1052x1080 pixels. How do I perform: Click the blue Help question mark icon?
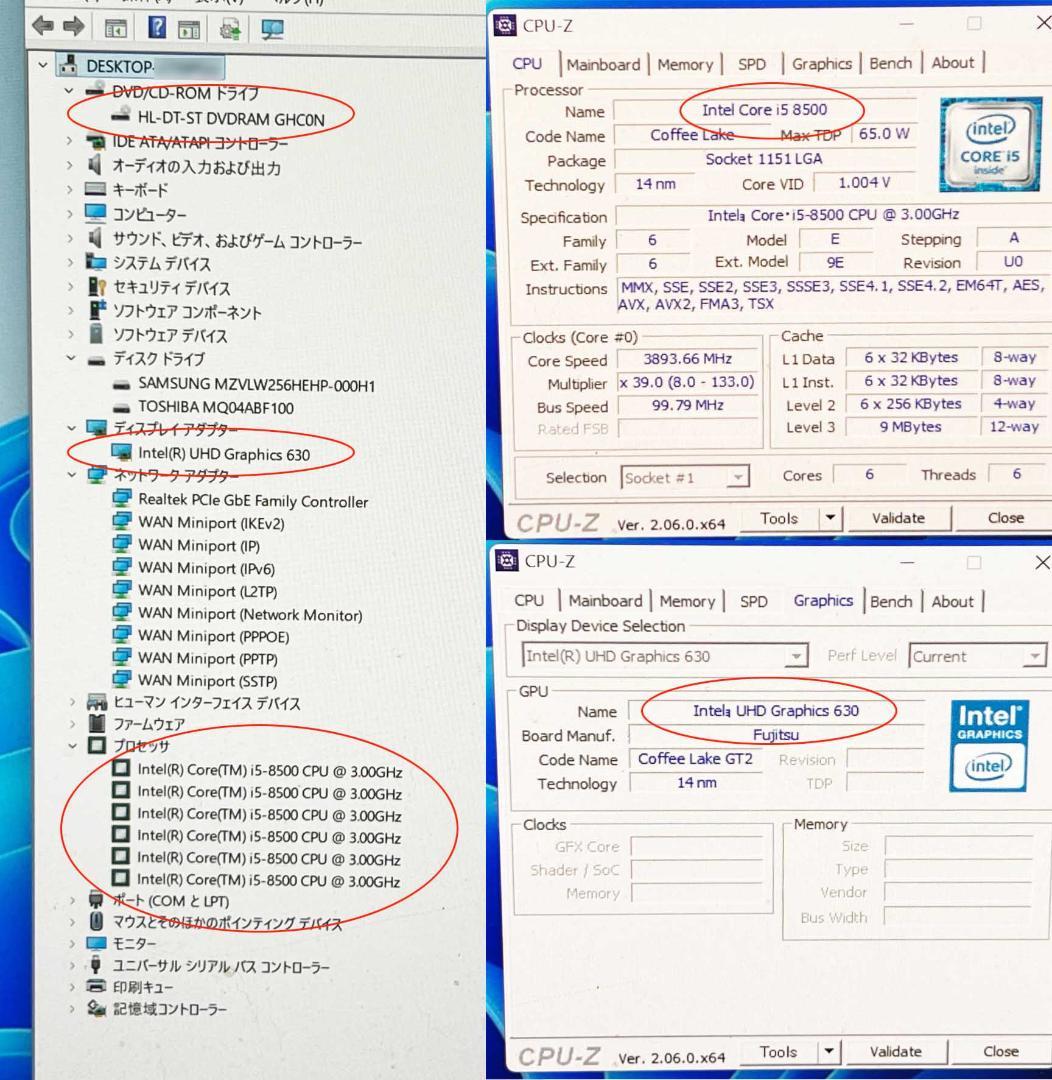coord(158,27)
